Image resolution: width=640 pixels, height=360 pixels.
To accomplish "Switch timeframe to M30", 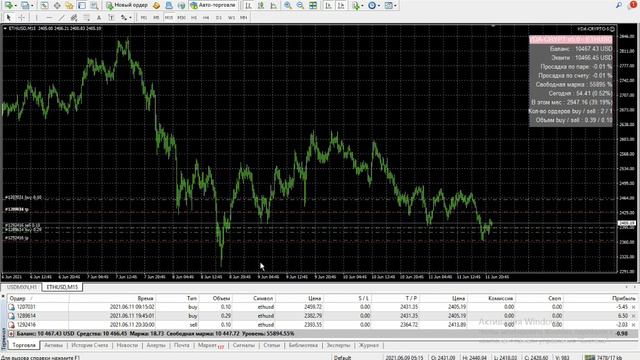I will click(181, 18).
